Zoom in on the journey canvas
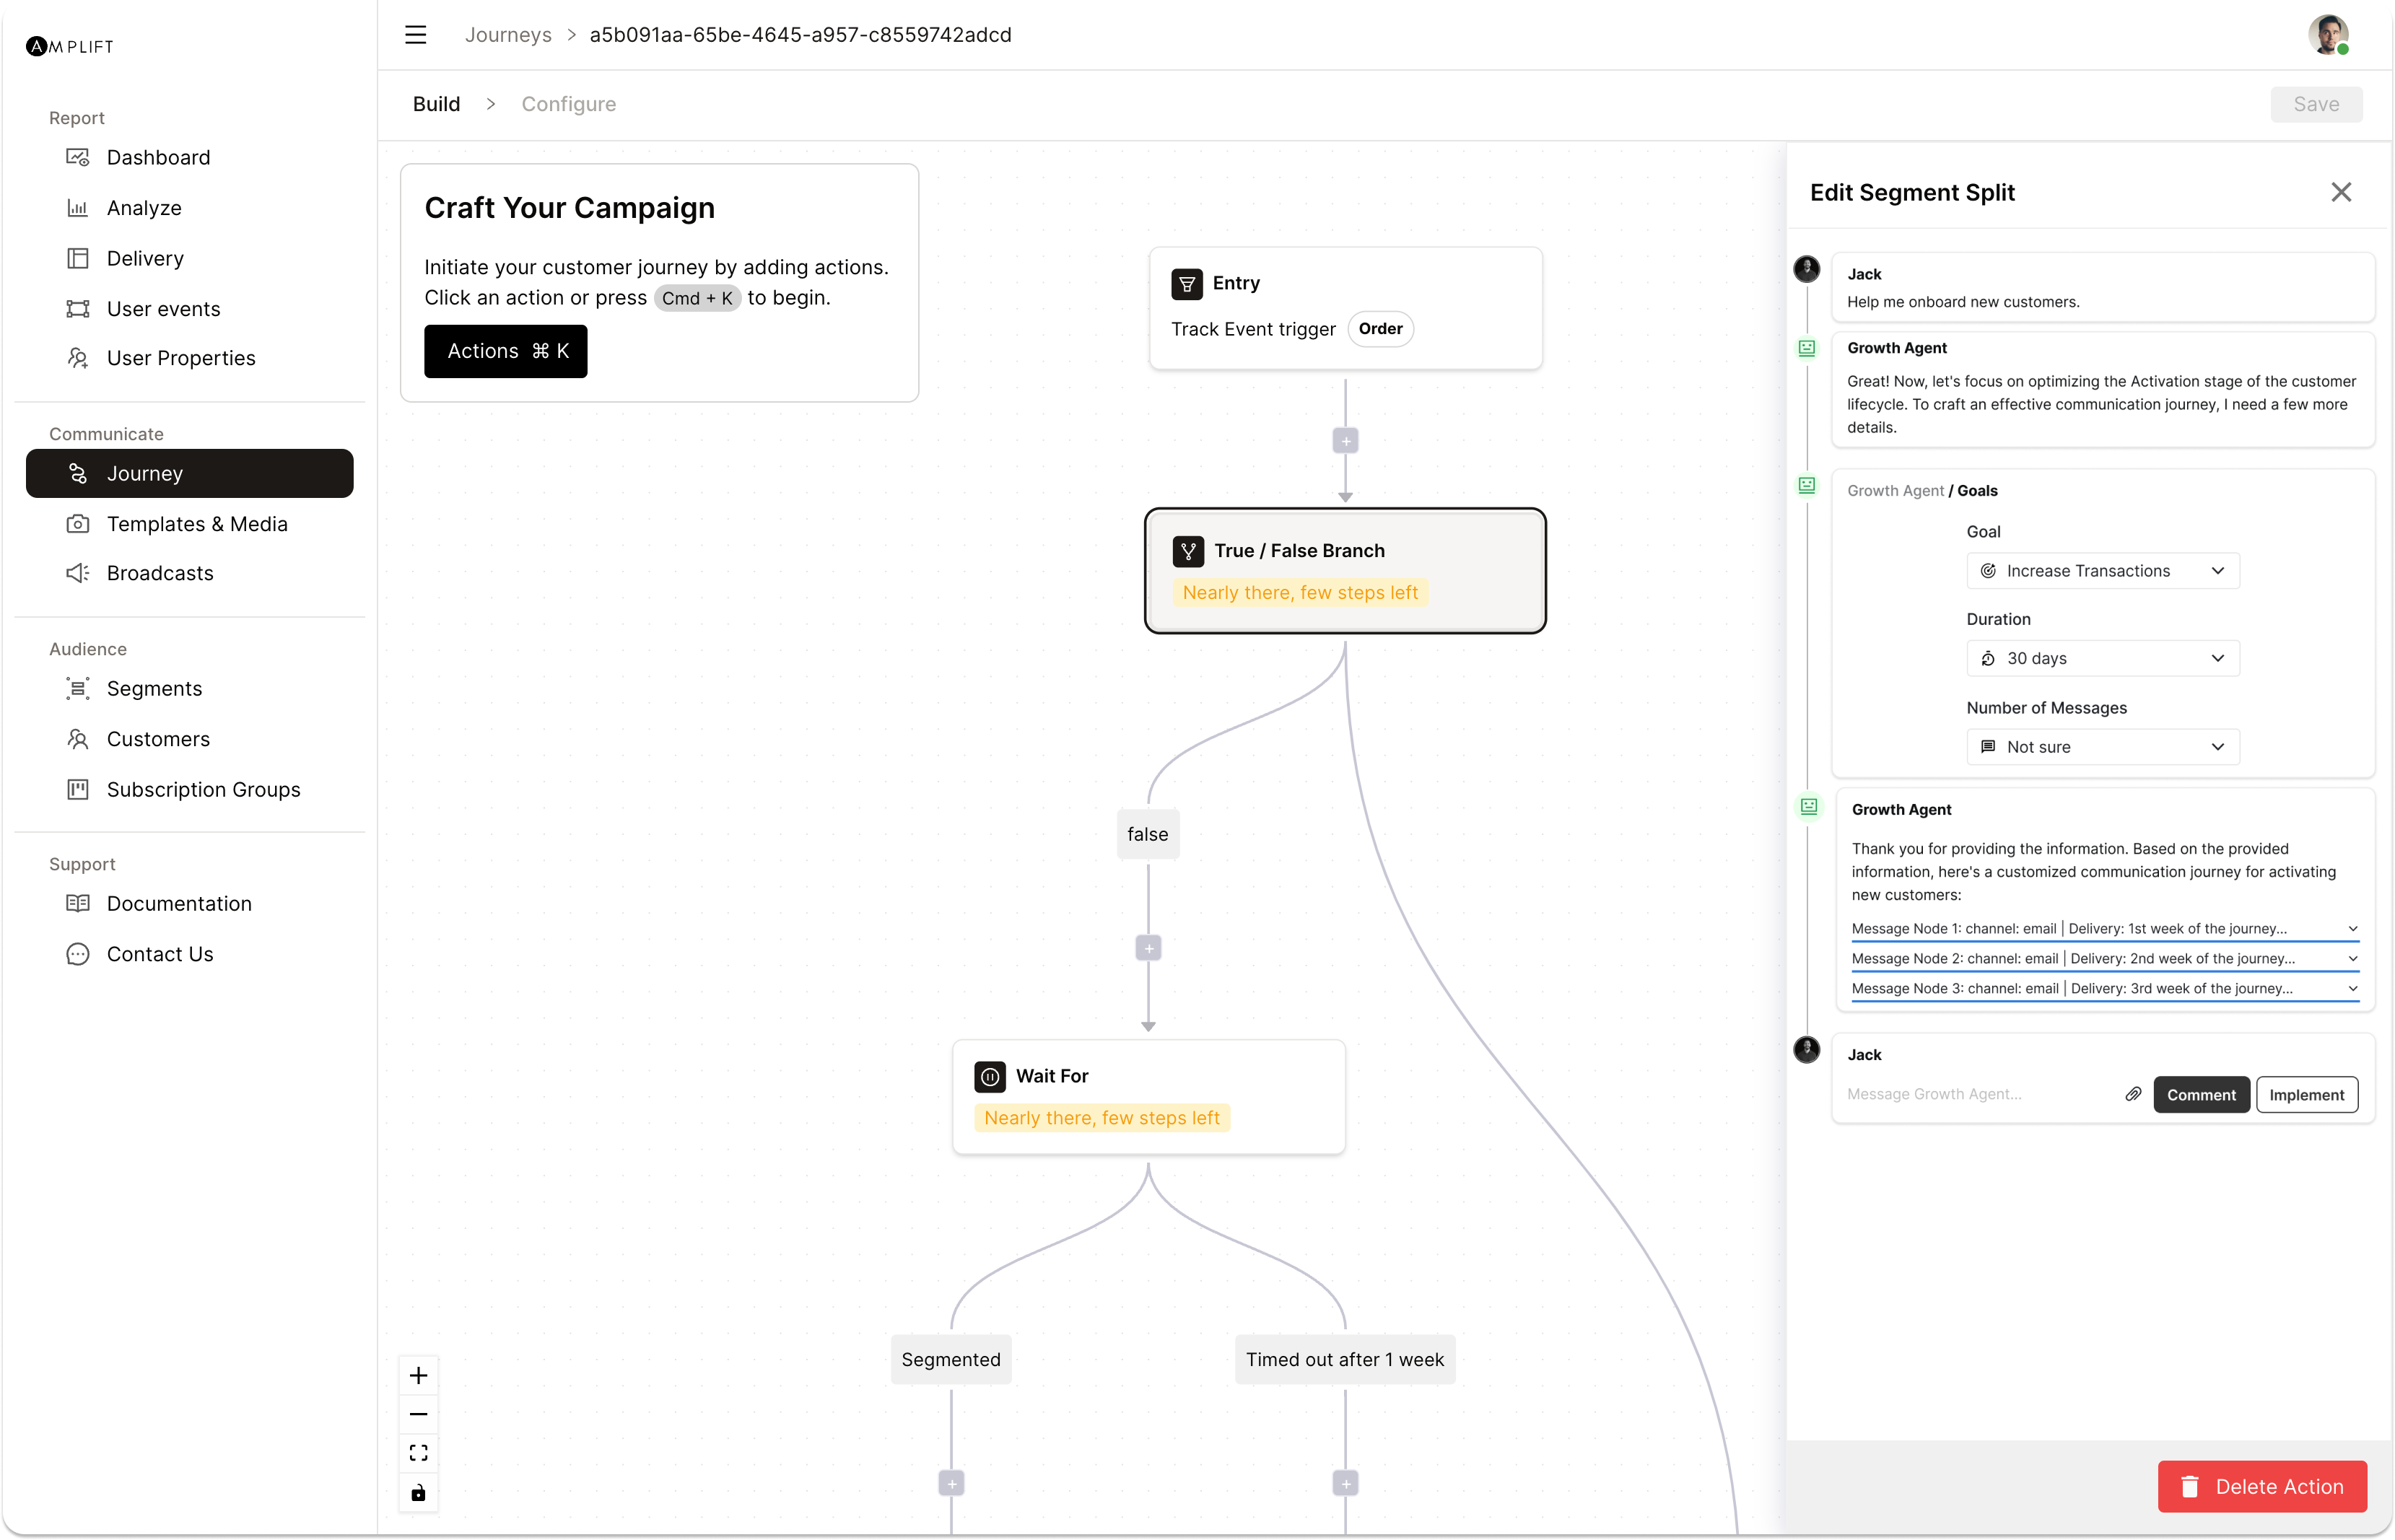2395x1540 pixels. (418, 1374)
